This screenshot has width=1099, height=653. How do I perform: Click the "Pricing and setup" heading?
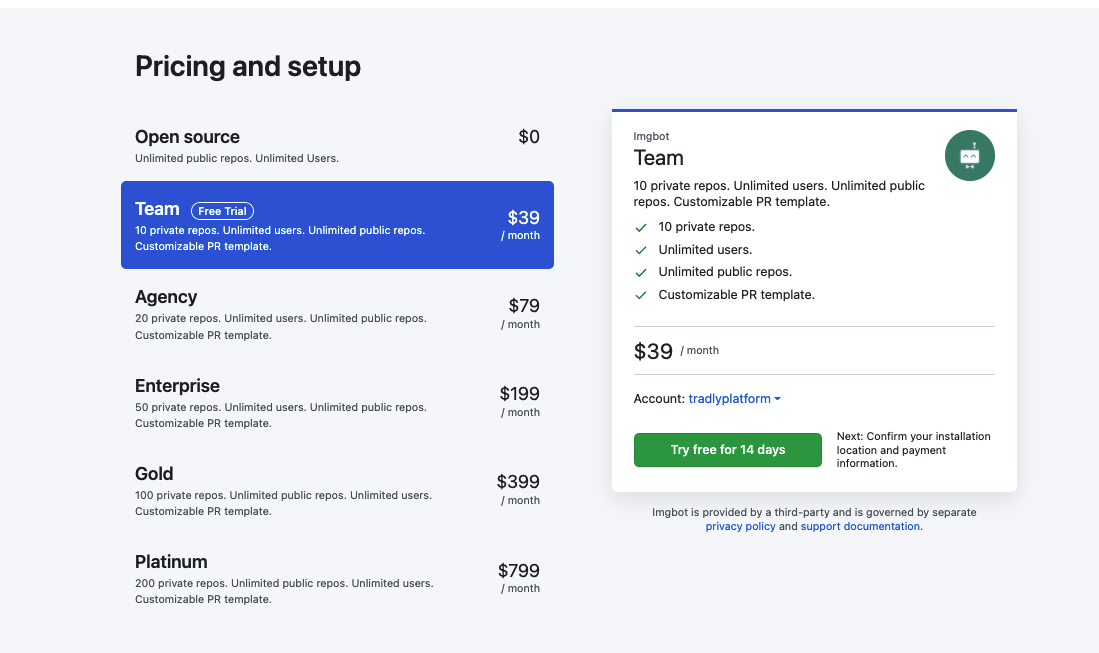click(x=248, y=66)
